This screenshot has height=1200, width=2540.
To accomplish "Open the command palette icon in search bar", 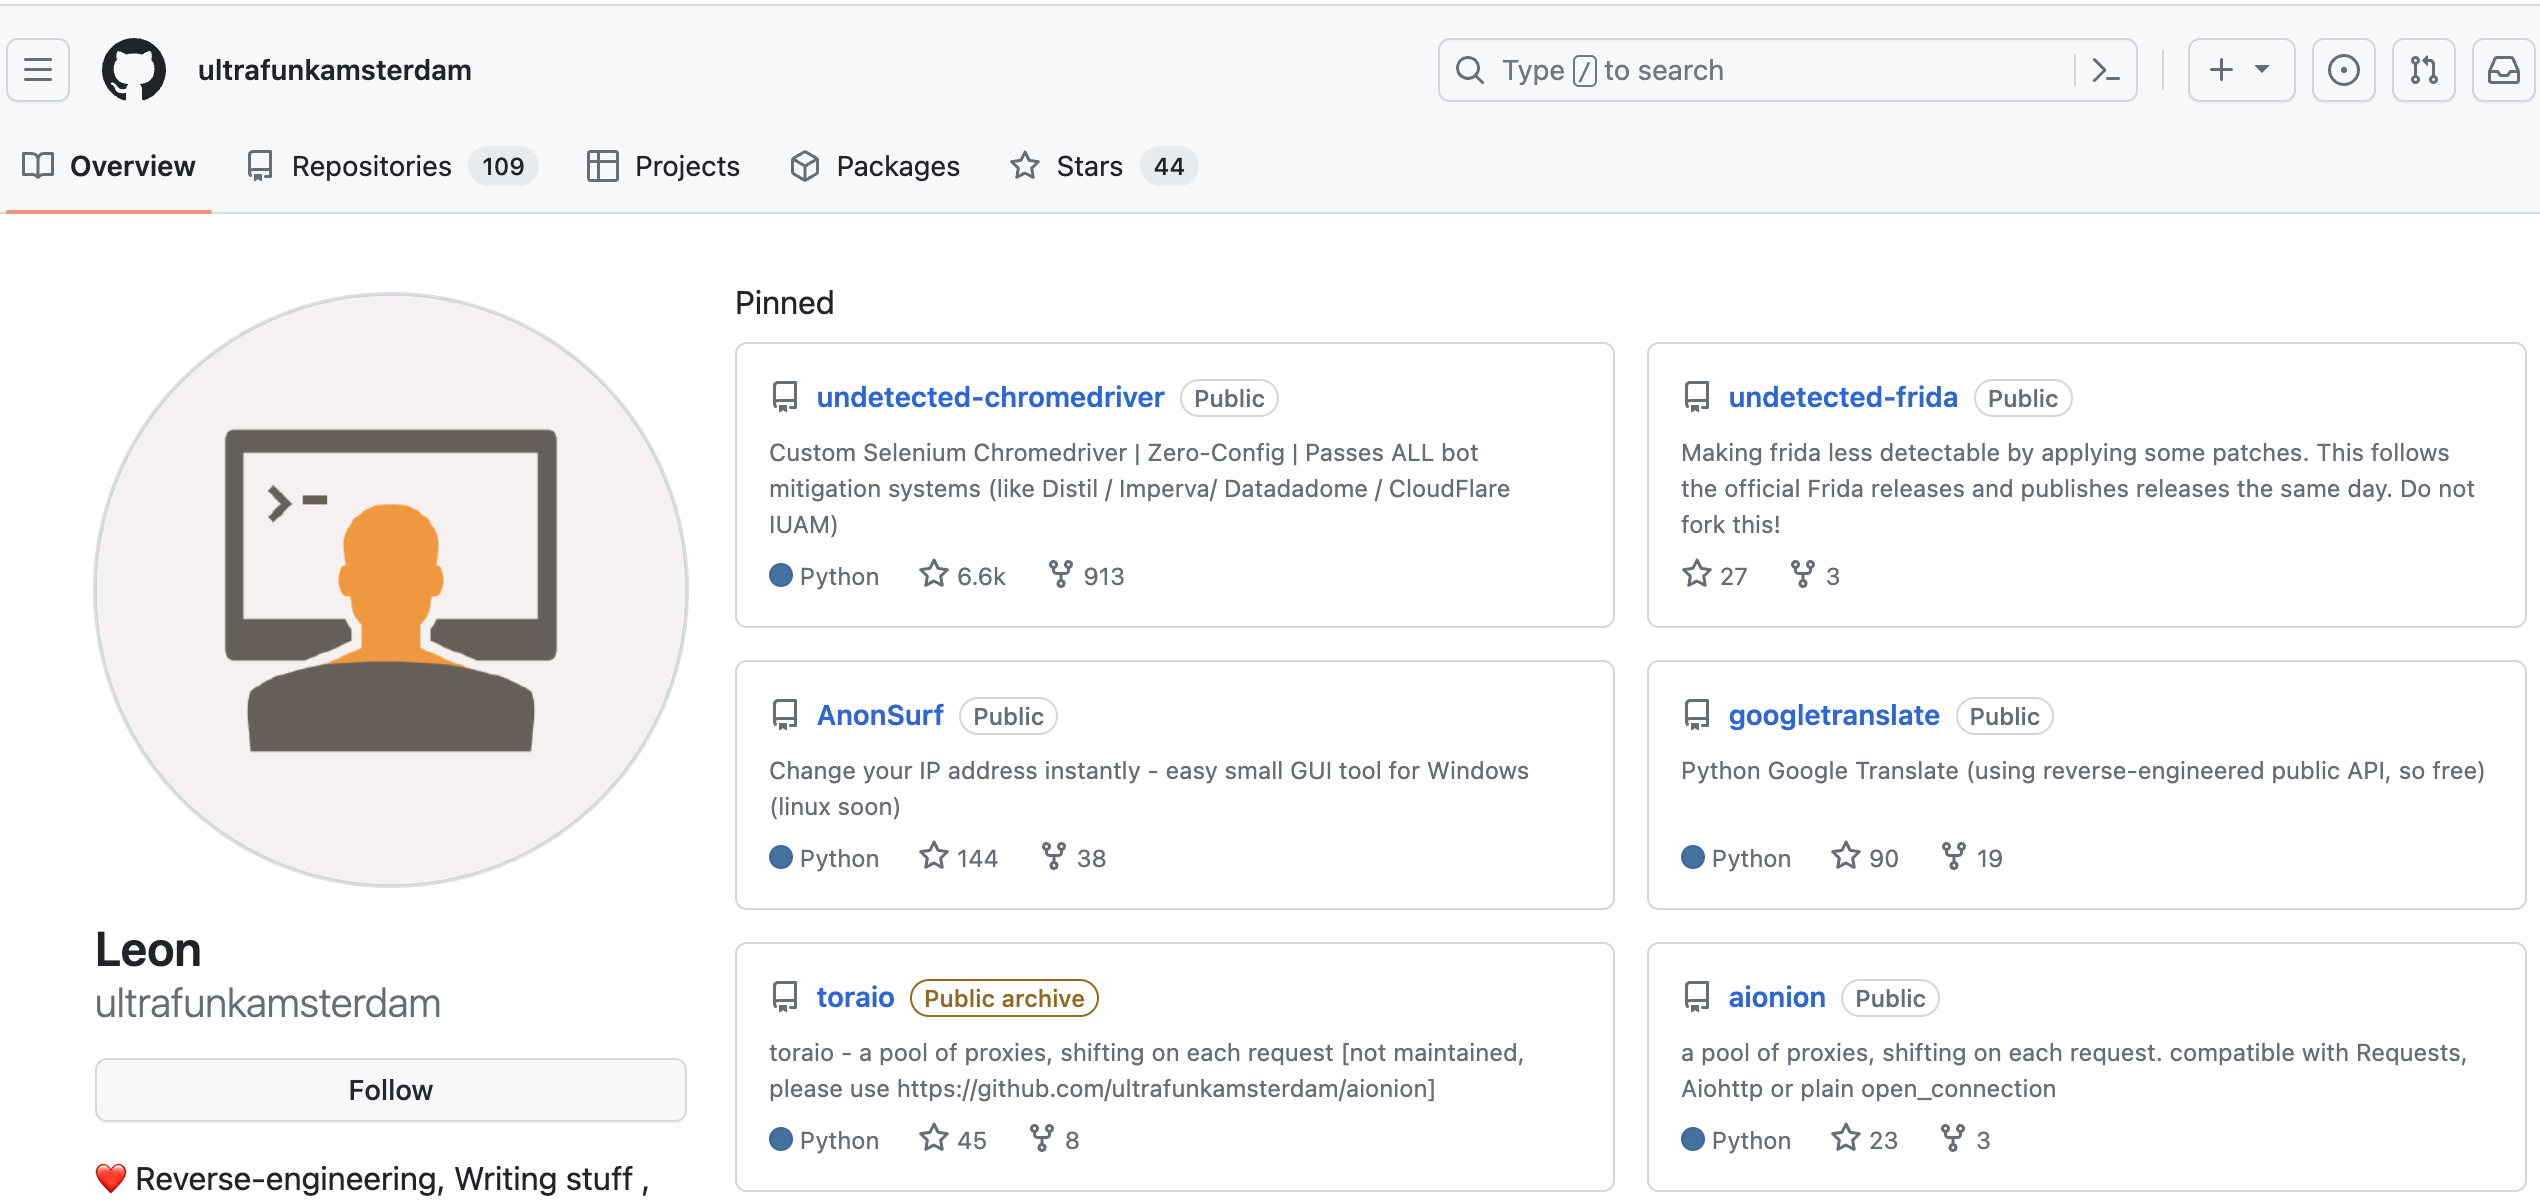I will [x=2105, y=70].
